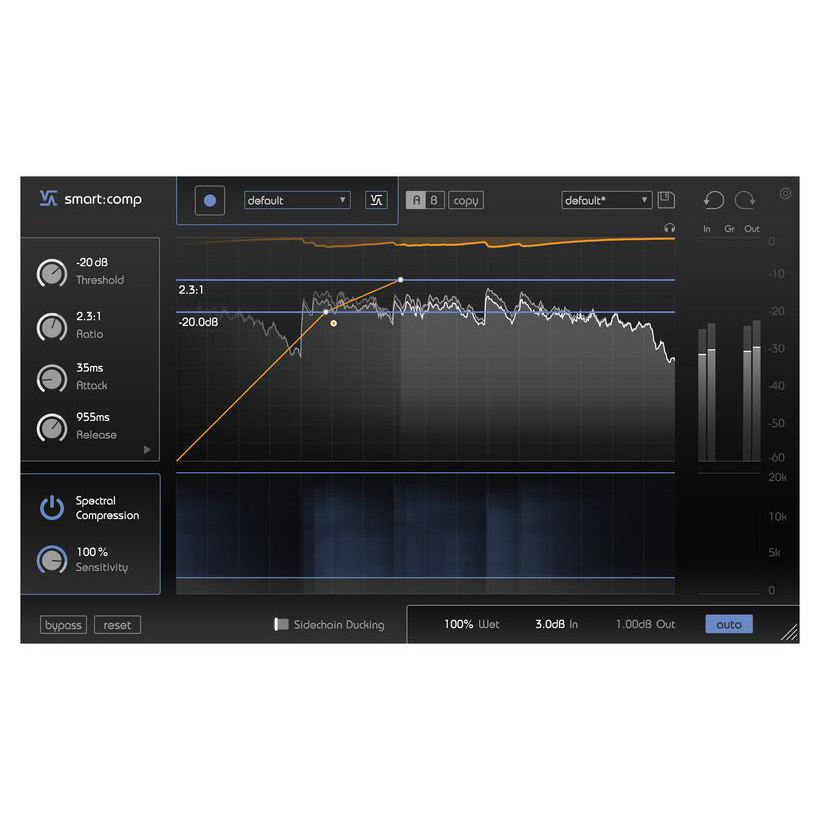This screenshot has height=820, width=820.
Task: Open the default profile dropdown
Action: pos(297,200)
